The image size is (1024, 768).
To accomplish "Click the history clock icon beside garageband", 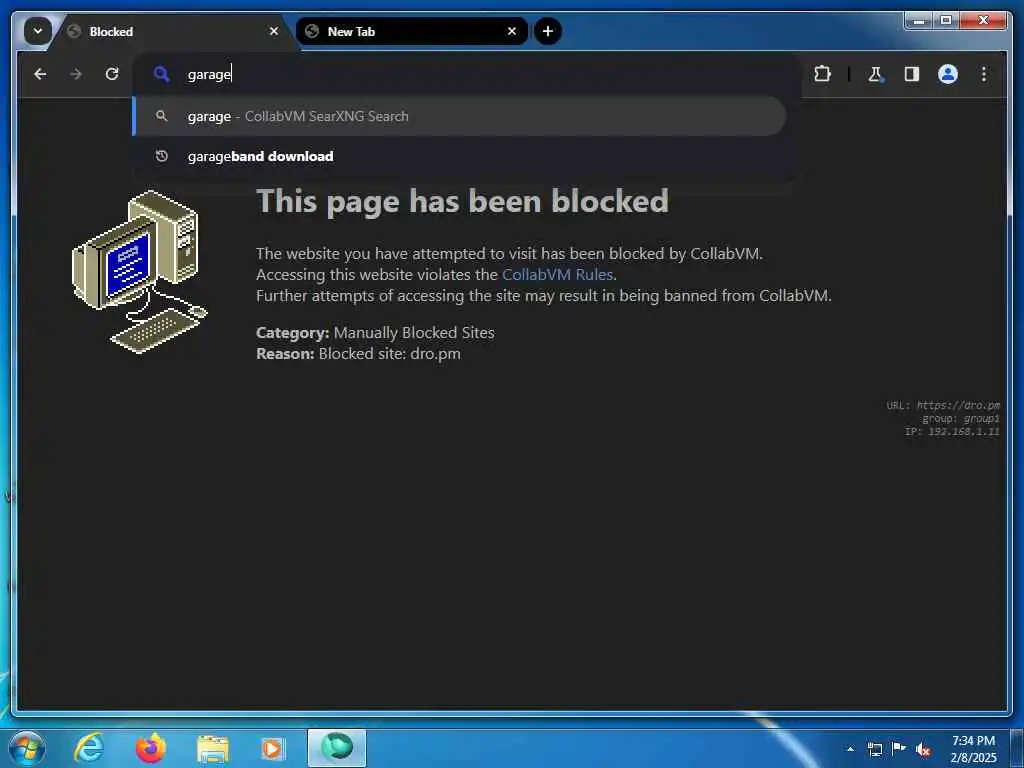I will [x=161, y=156].
